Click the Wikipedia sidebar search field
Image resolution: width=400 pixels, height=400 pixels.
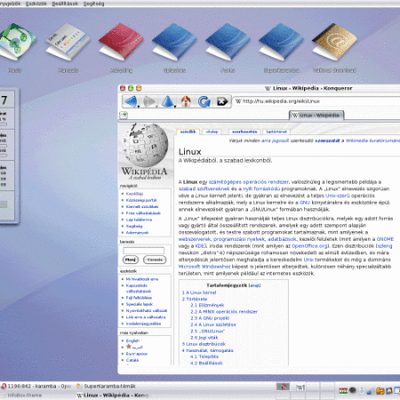(x=144, y=250)
